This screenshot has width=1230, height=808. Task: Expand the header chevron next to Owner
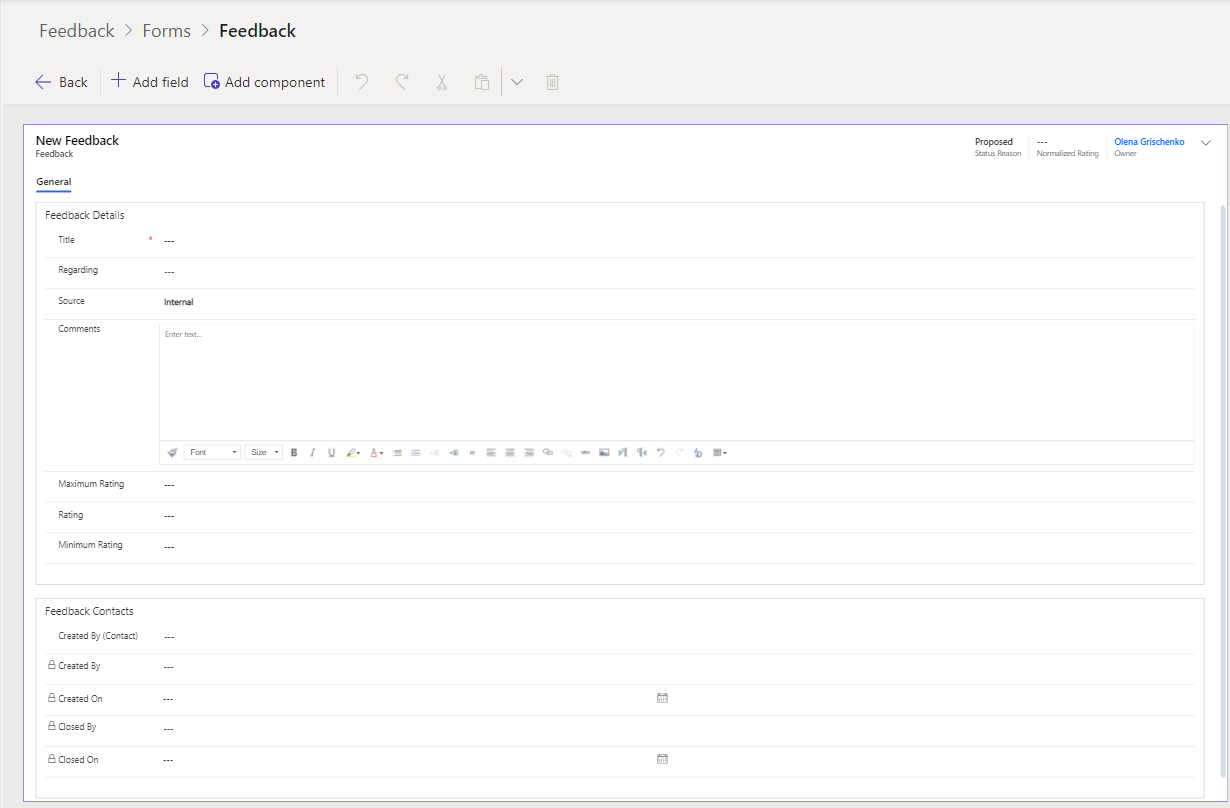pyautogui.click(x=1205, y=143)
